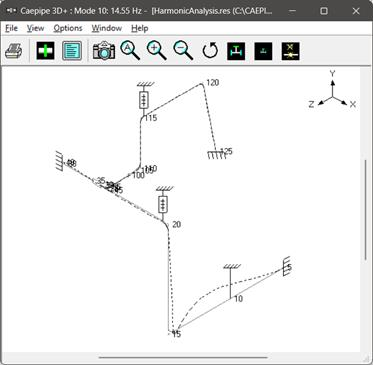
Task: Open the File menu
Action: [11, 28]
